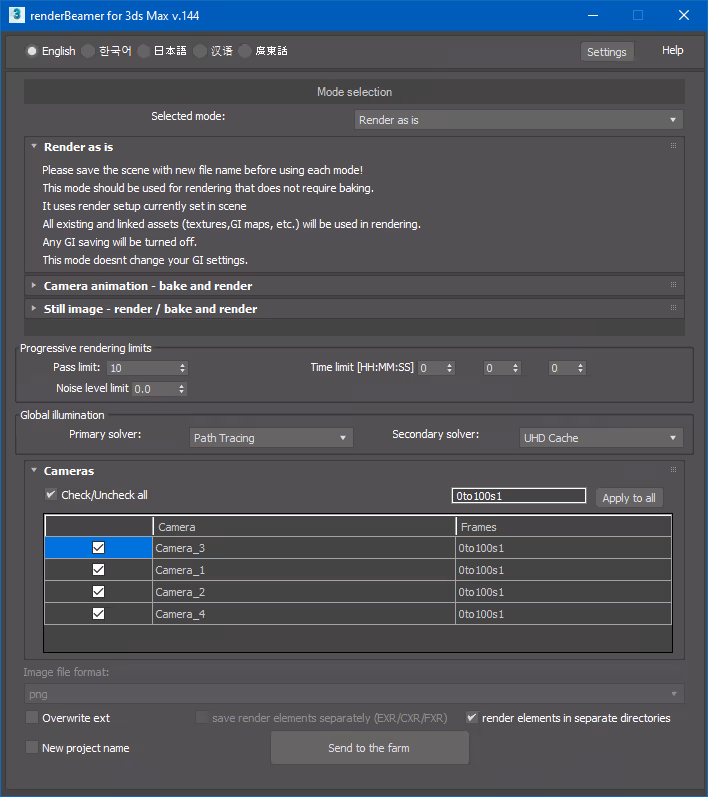The height and width of the screenshot is (797, 708).
Task: Click Send to the farm button
Action: pyautogui.click(x=370, y=748)
